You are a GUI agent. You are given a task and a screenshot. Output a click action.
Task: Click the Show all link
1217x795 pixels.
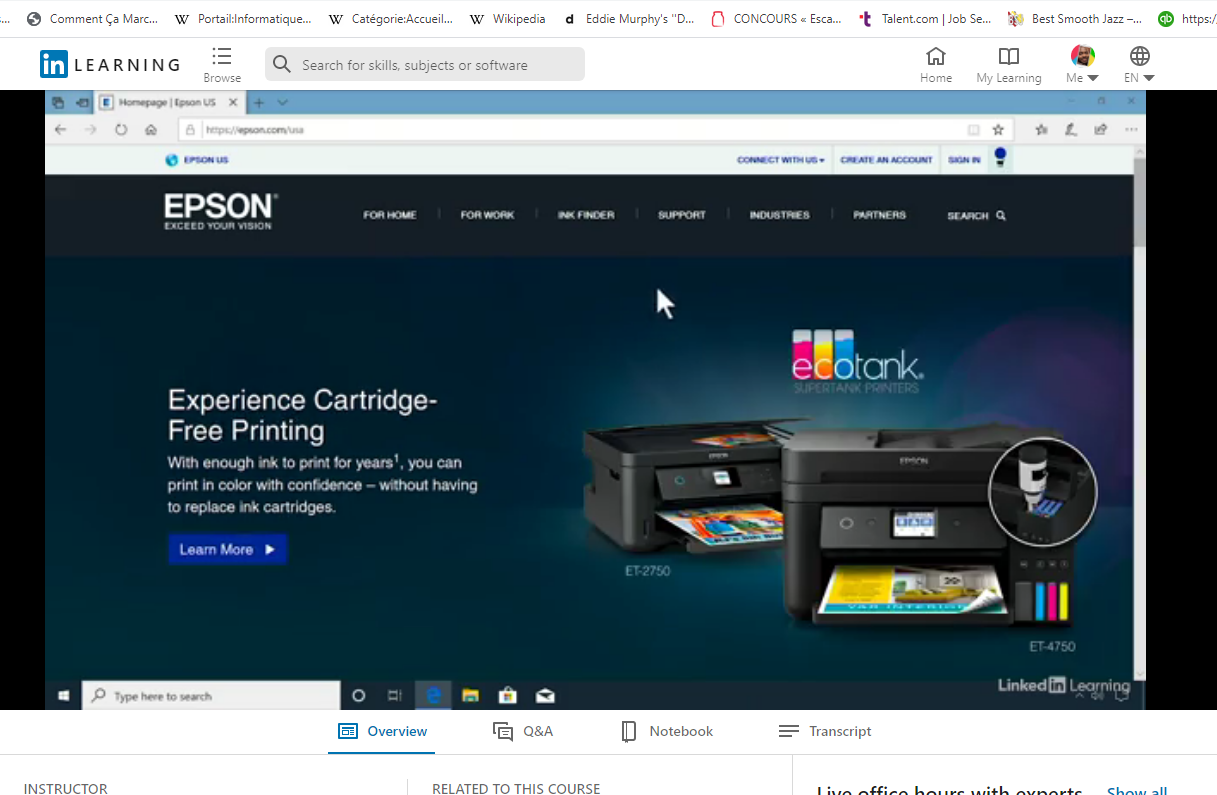1136,790
